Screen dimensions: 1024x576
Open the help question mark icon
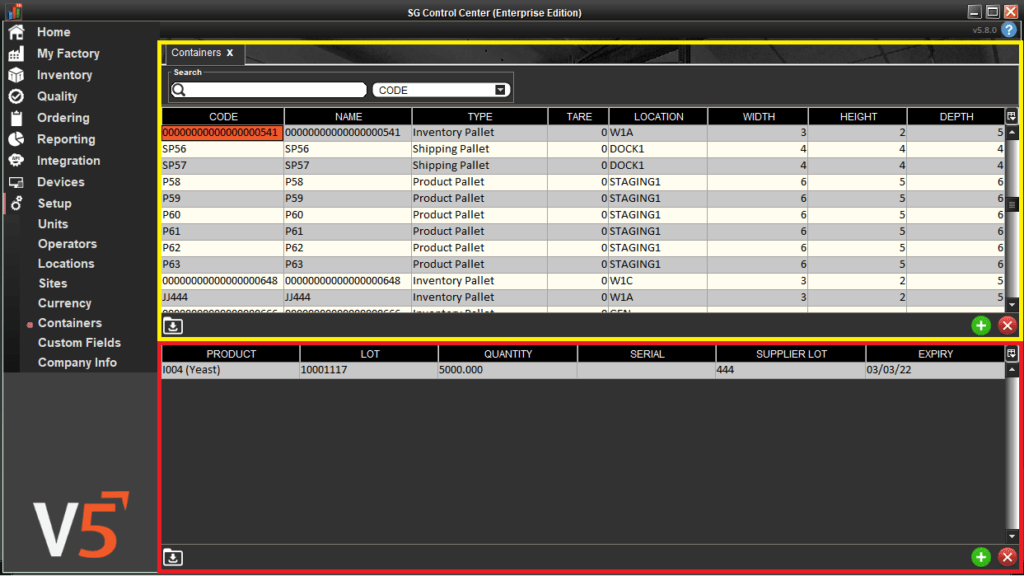click(1009, 30)
